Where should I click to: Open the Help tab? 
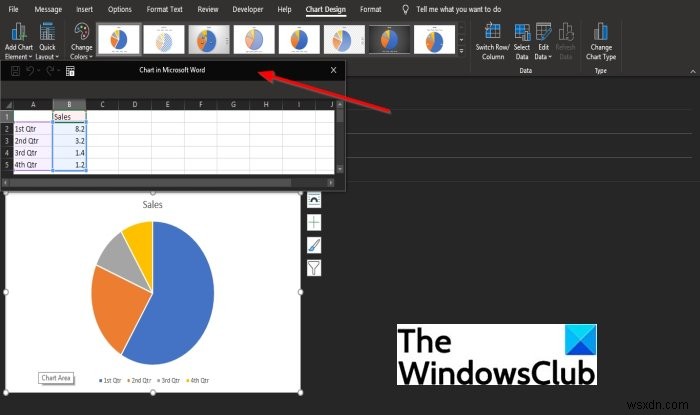click(x=284, y=9)
